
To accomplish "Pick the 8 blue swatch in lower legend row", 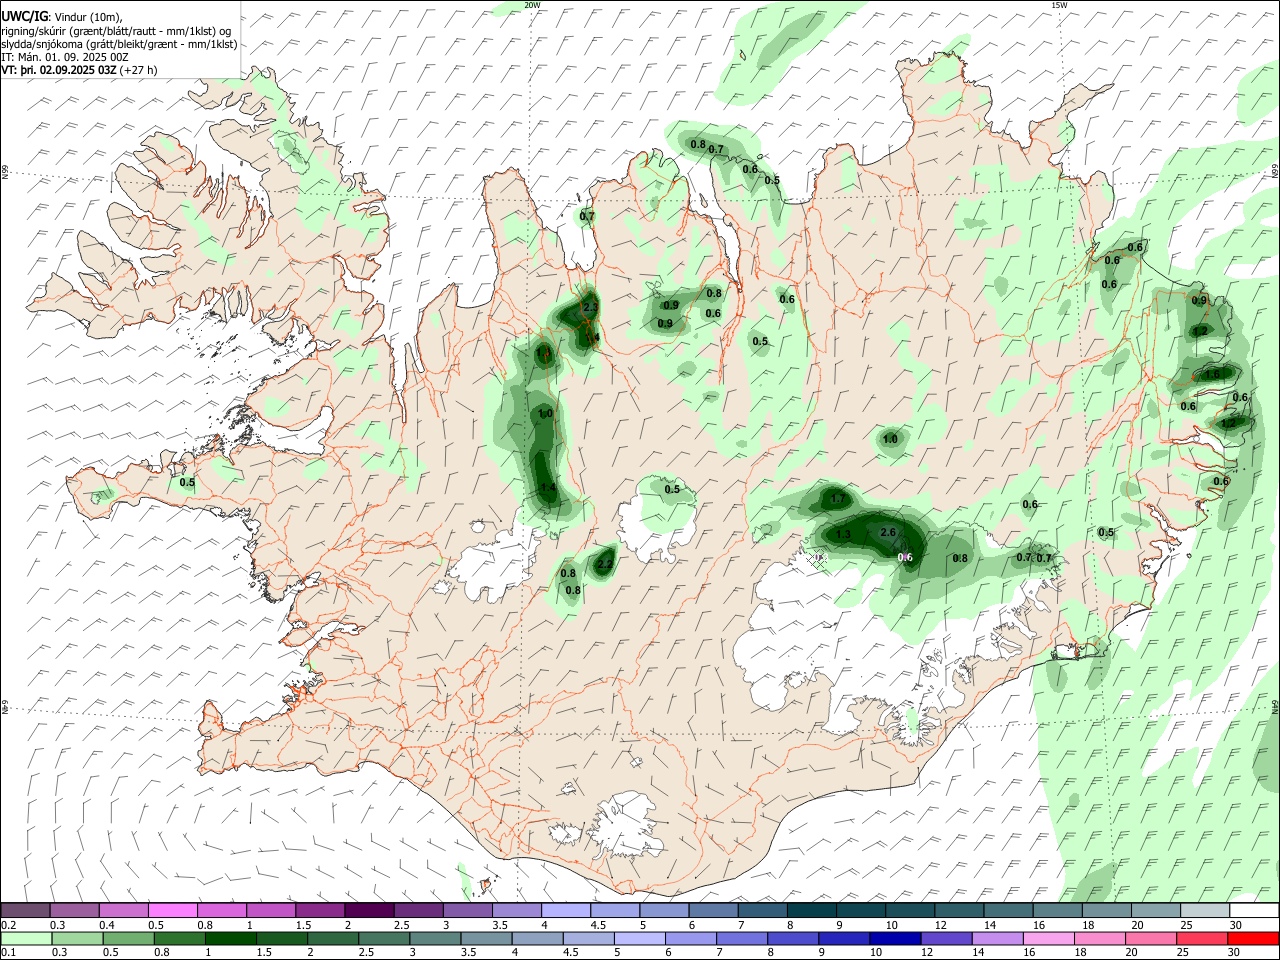I will [792, 938].
